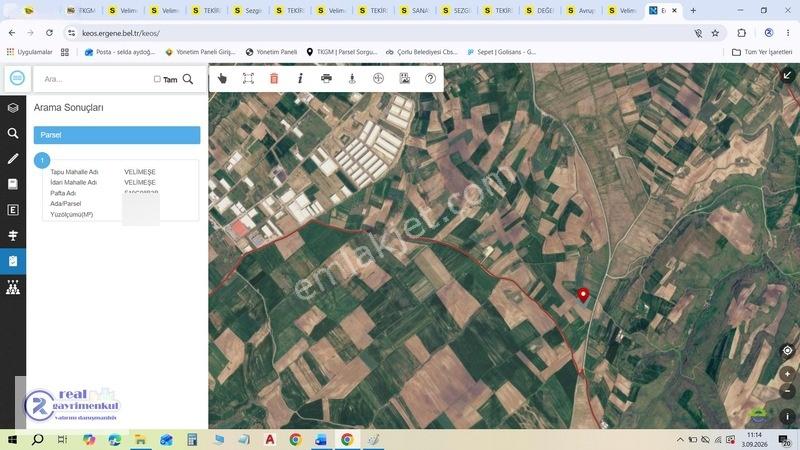Open the red A application in taskbar
Viewport: 800px width, 450px height.
269,439
